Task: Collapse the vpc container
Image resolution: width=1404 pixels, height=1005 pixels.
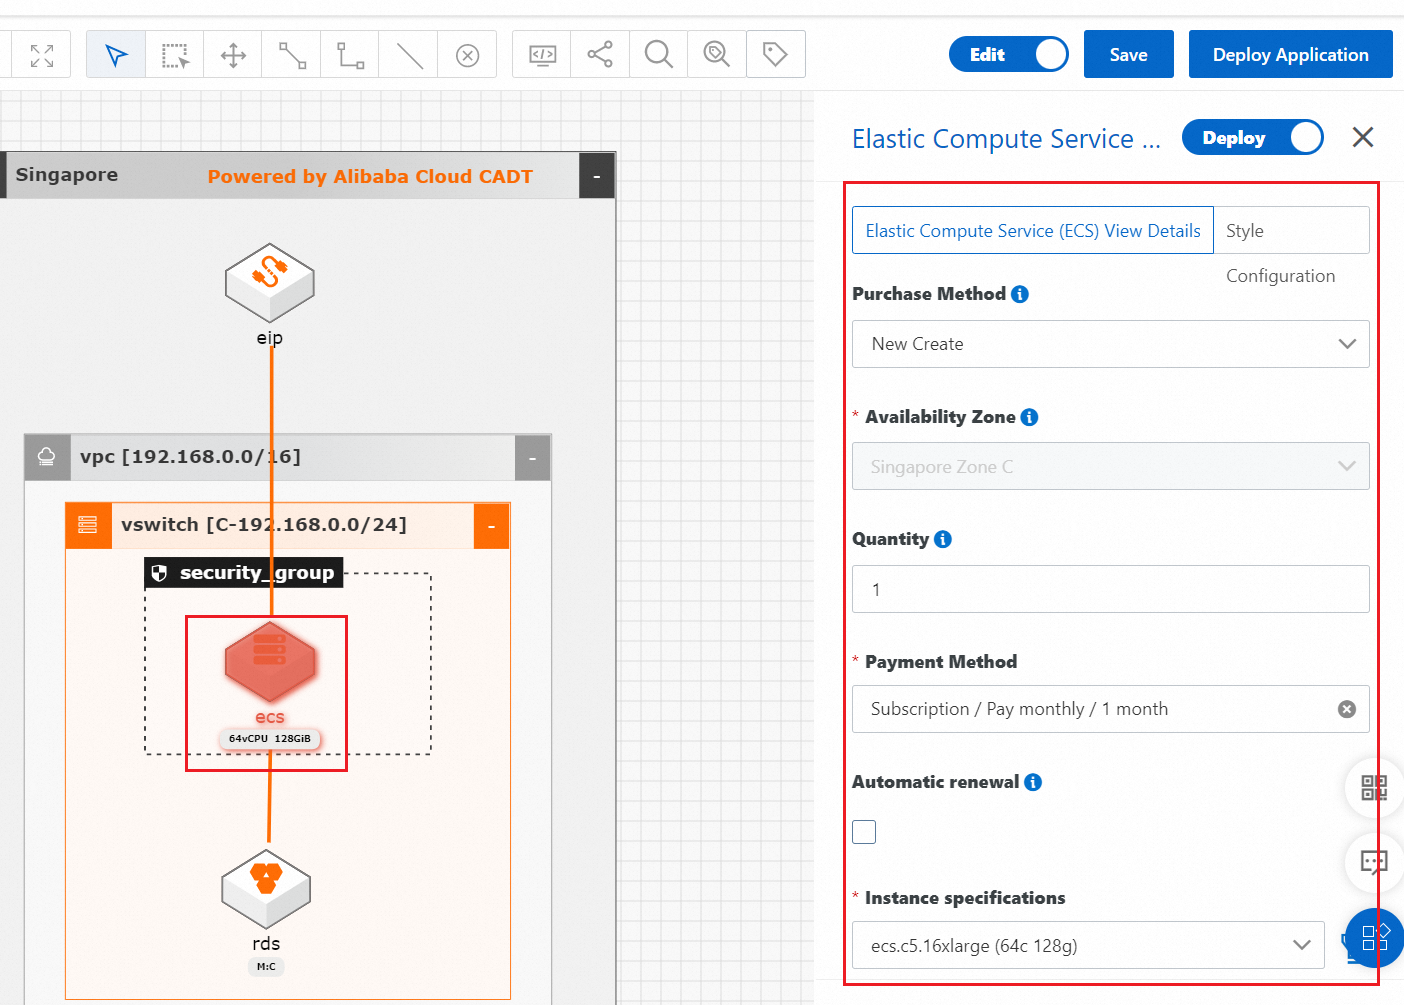Action: click(x=533, y=458)
